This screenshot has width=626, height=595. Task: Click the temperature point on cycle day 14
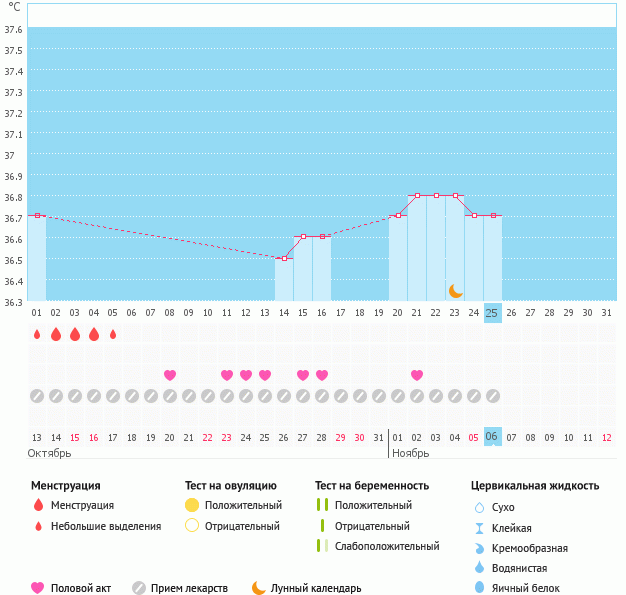pyautogui.click(x=284, y=258)
